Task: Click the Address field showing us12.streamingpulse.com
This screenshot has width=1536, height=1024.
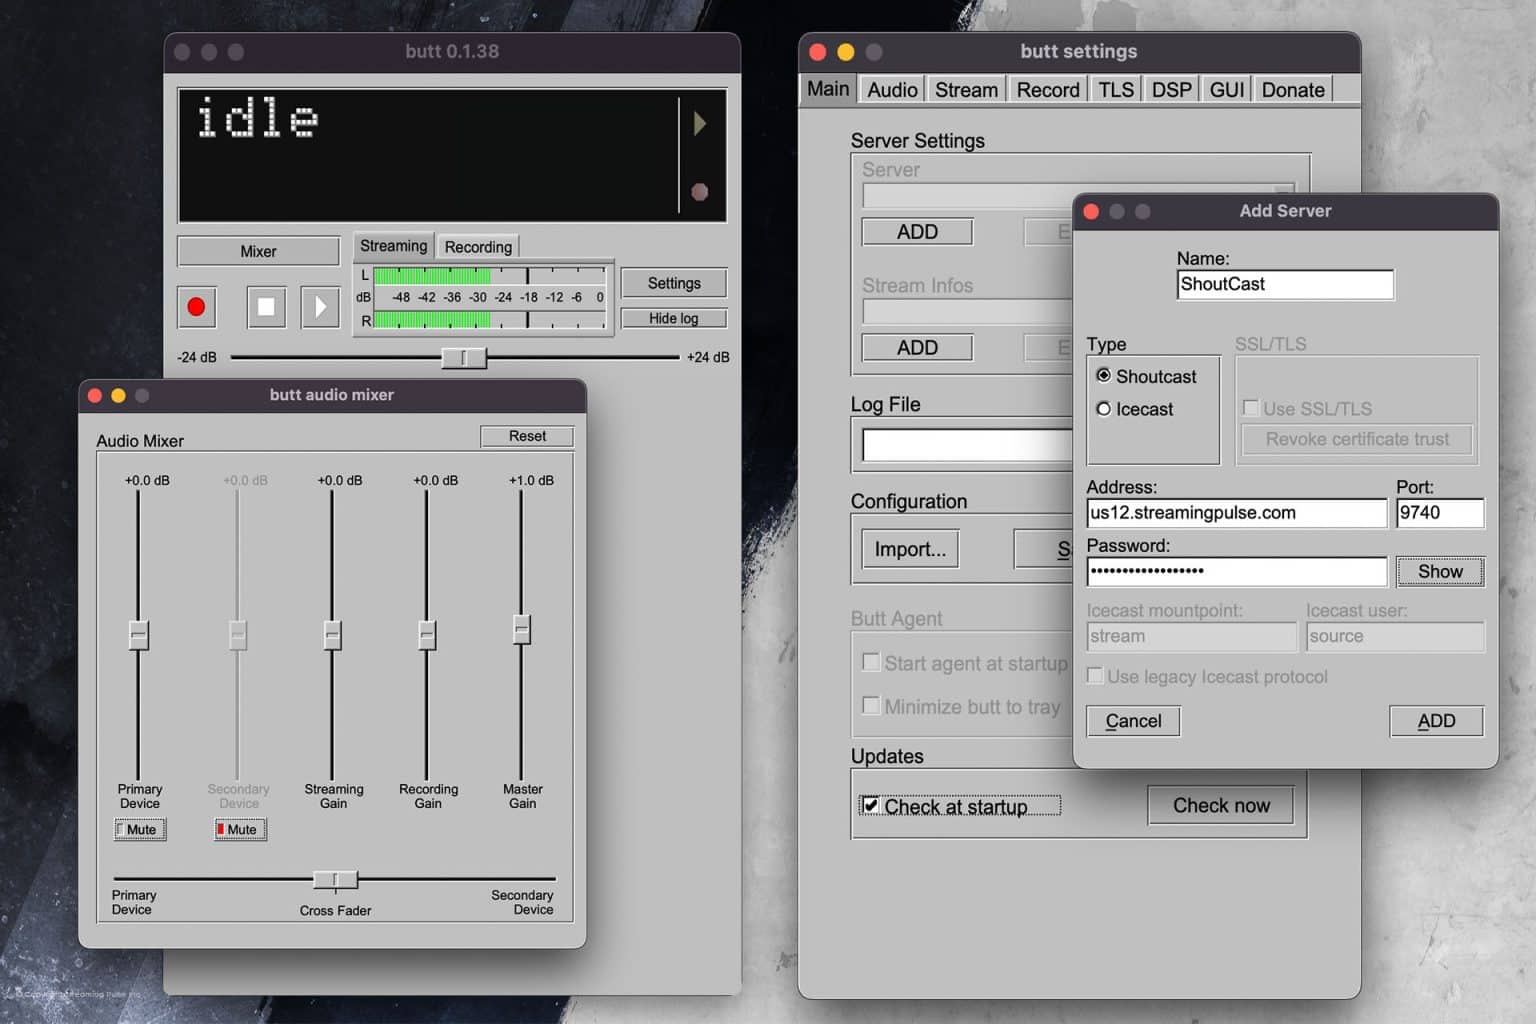Action: pyautogui.click(x=1236, y=513)
